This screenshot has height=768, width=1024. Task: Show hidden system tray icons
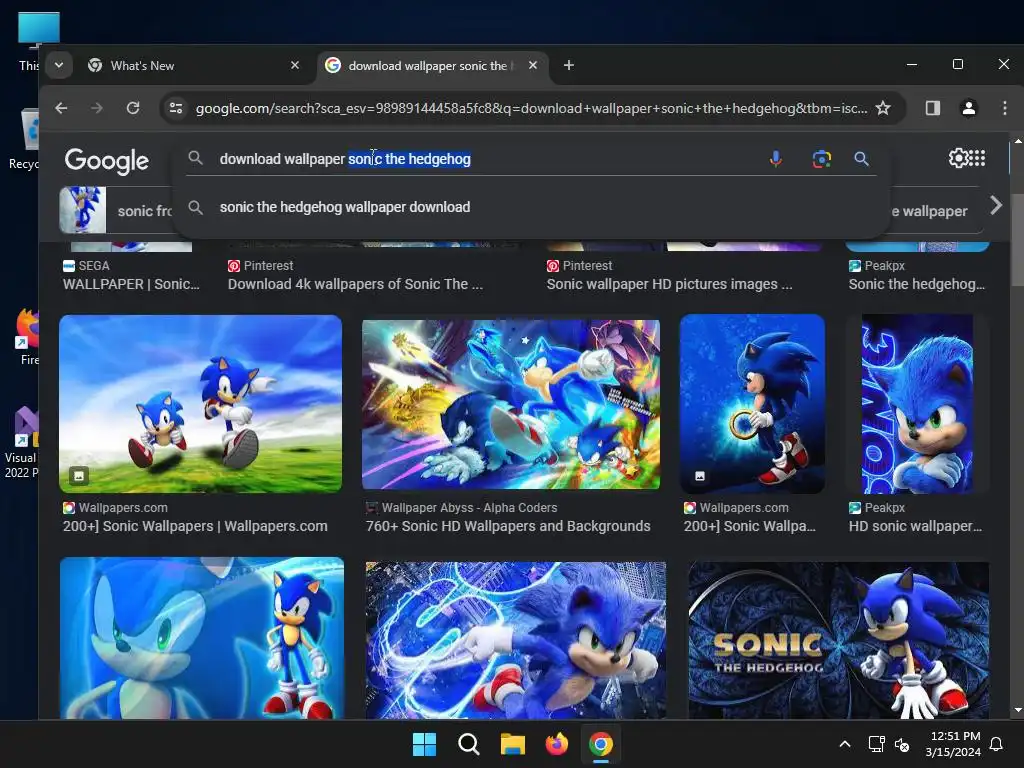click(844, 744)
